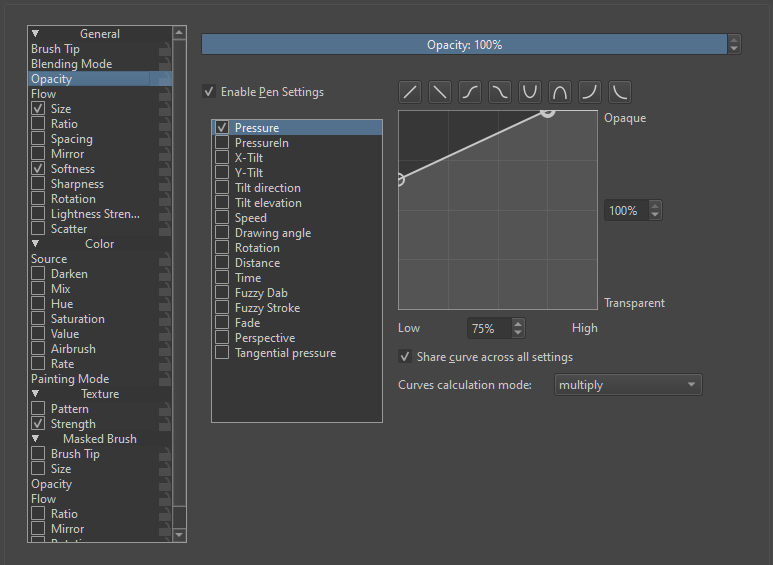Enable the Tilt elevation sensor
Viewport: 773px width, 565px height.
[222, 203]
